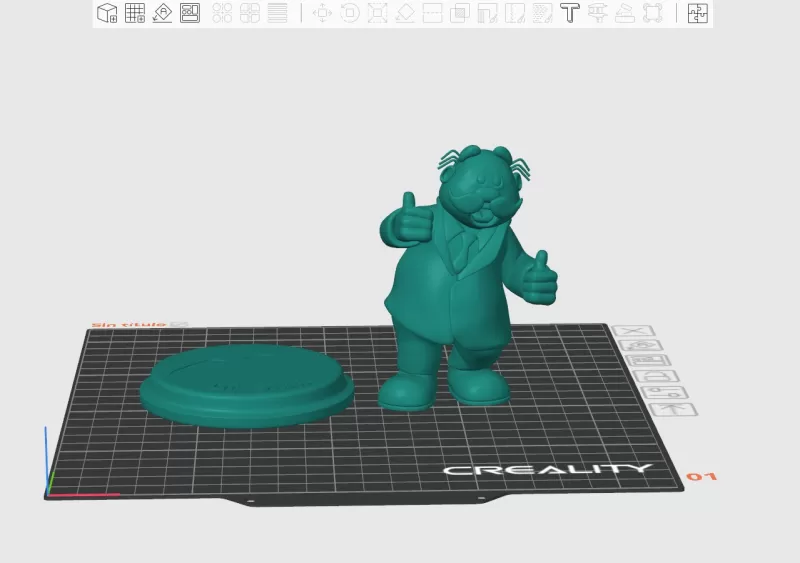Click the Split to parts icon
Viewport: 800px width, 563px height.
(249, 13)
